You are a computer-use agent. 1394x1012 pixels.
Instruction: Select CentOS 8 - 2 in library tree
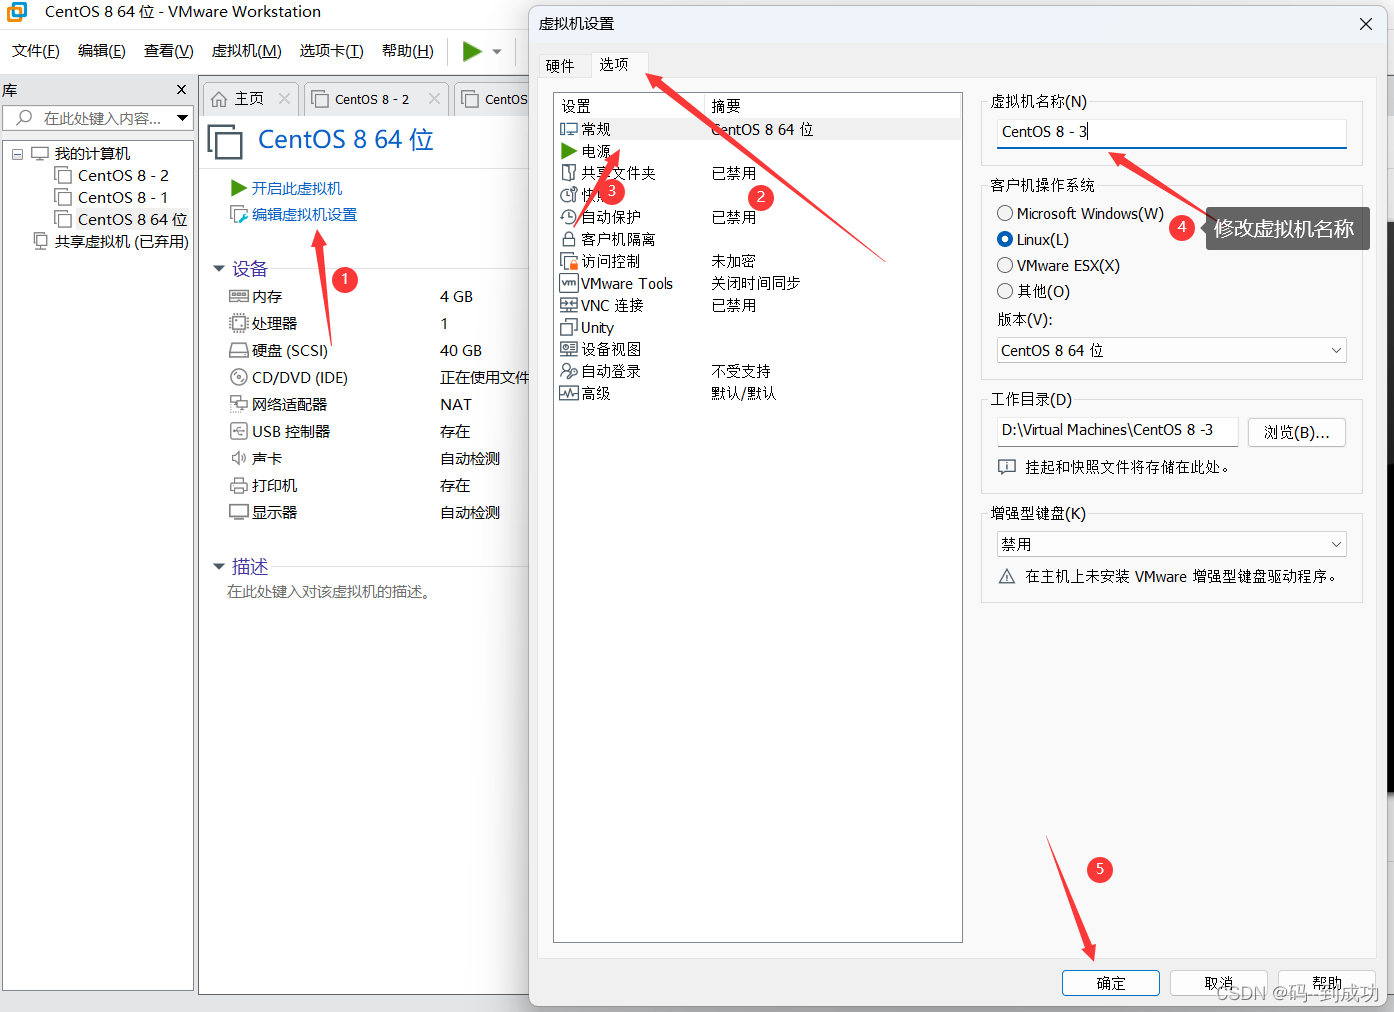click(123, 175)
